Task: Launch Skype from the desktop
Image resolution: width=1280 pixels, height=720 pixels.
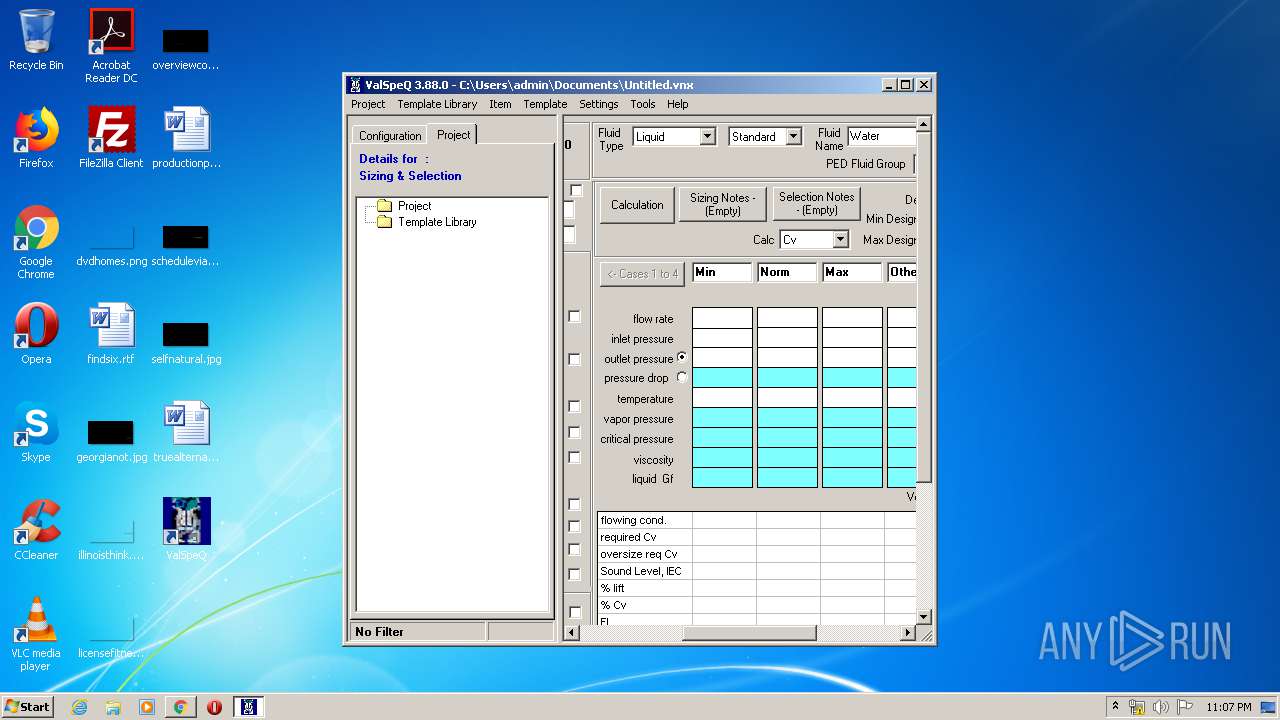Action: [x=36, y=432]
